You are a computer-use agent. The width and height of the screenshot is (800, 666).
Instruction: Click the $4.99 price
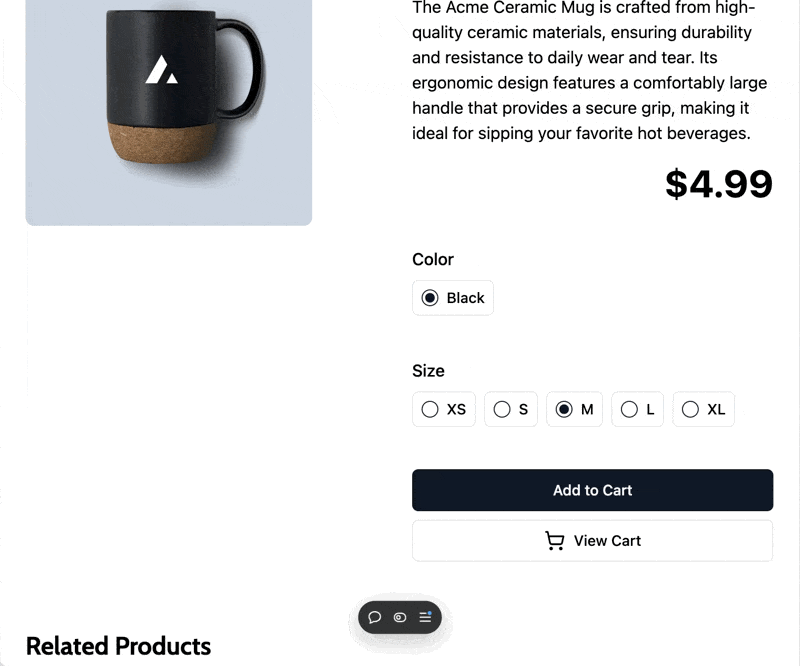[718, 184]
